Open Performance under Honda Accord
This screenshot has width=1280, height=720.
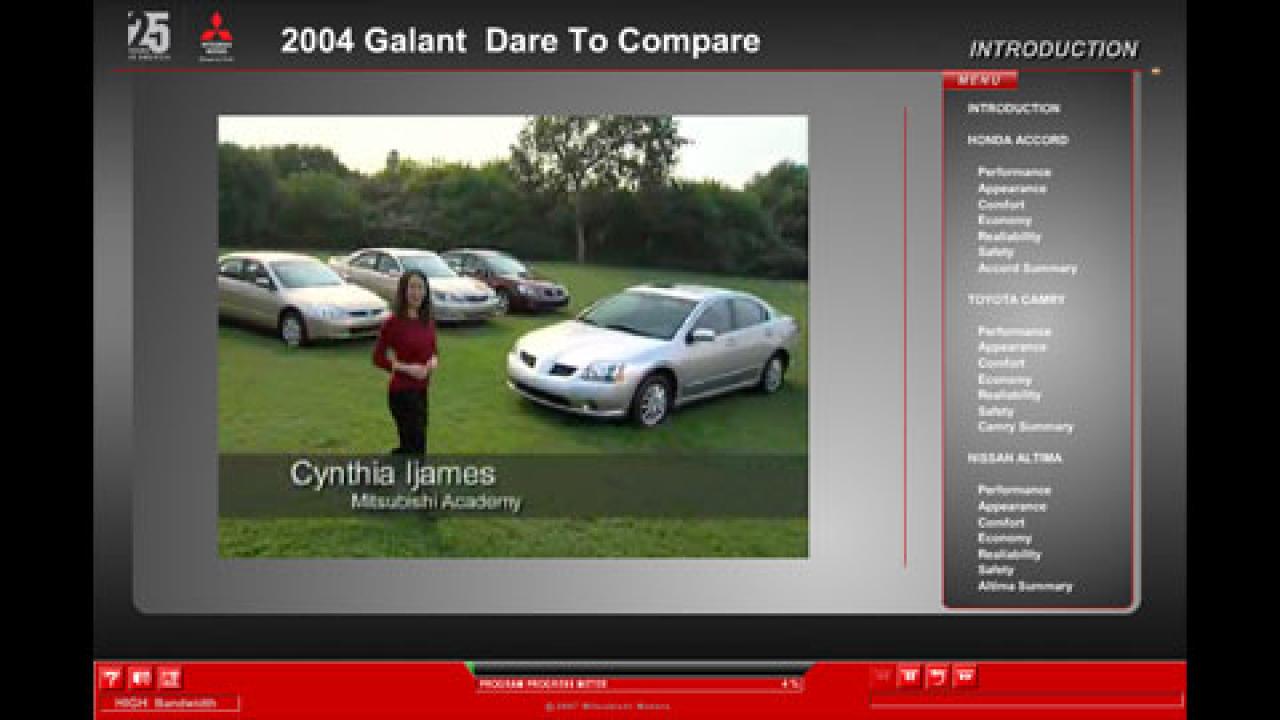pyautogui.click(x=1014, y=172)
